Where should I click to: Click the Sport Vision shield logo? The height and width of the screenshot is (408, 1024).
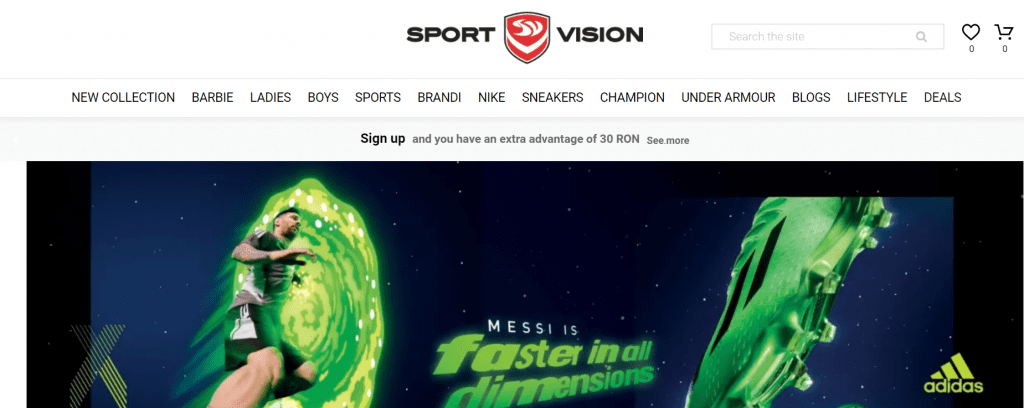coord(526,37)
